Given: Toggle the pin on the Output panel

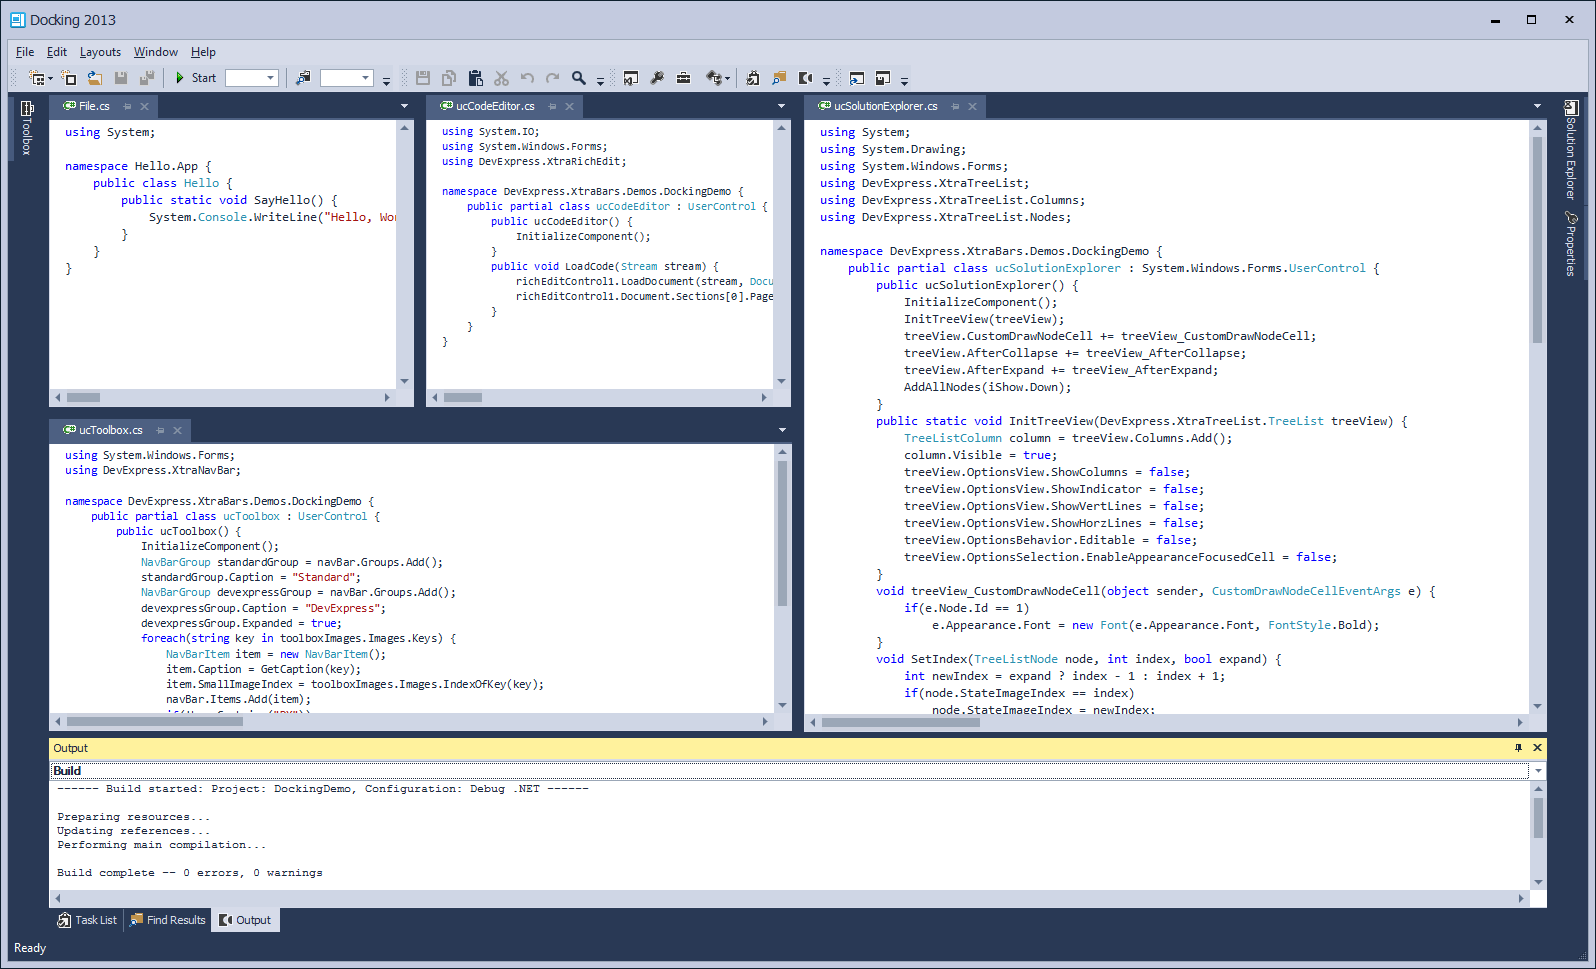Looking at the screenshot, I should [1518, 748].
